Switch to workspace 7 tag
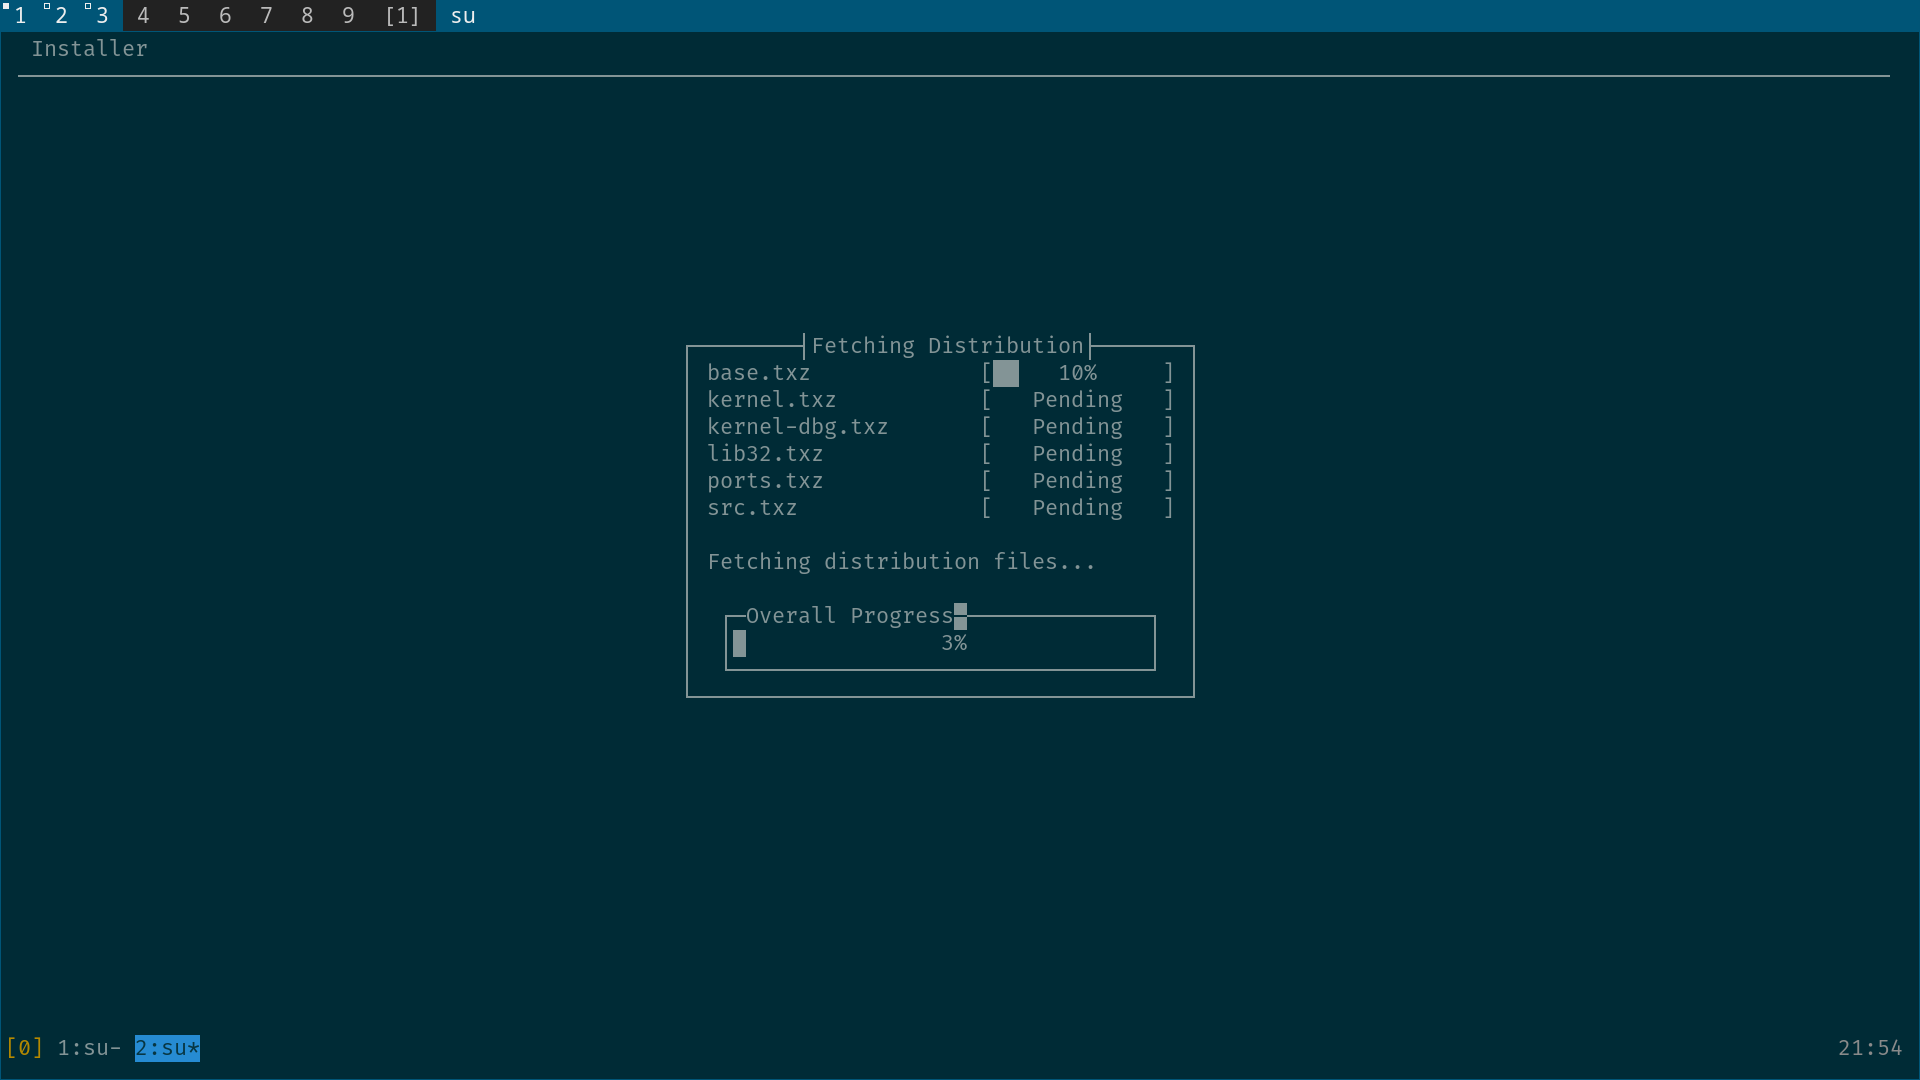The width and height of the screenshot is (1920, 1080). tap(266, 15)
